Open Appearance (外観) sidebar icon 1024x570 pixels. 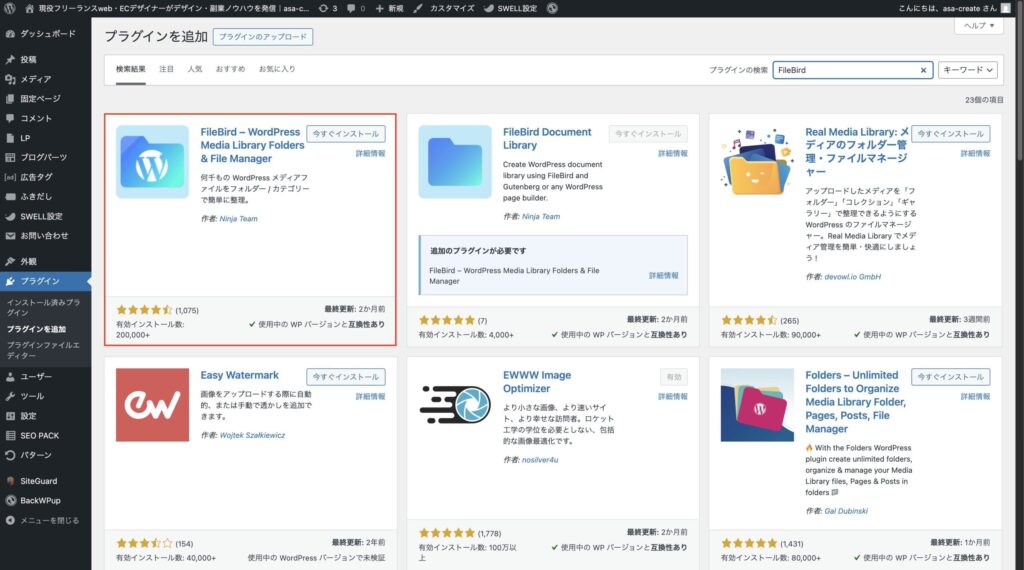[10, 261]
